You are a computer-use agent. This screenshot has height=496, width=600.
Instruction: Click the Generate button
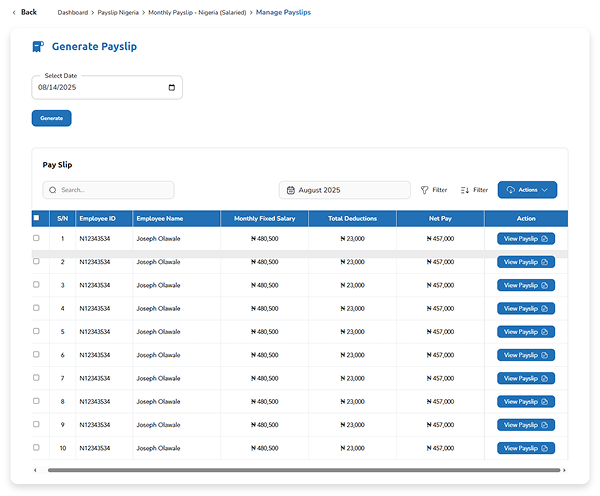click(x=51, y=118)
